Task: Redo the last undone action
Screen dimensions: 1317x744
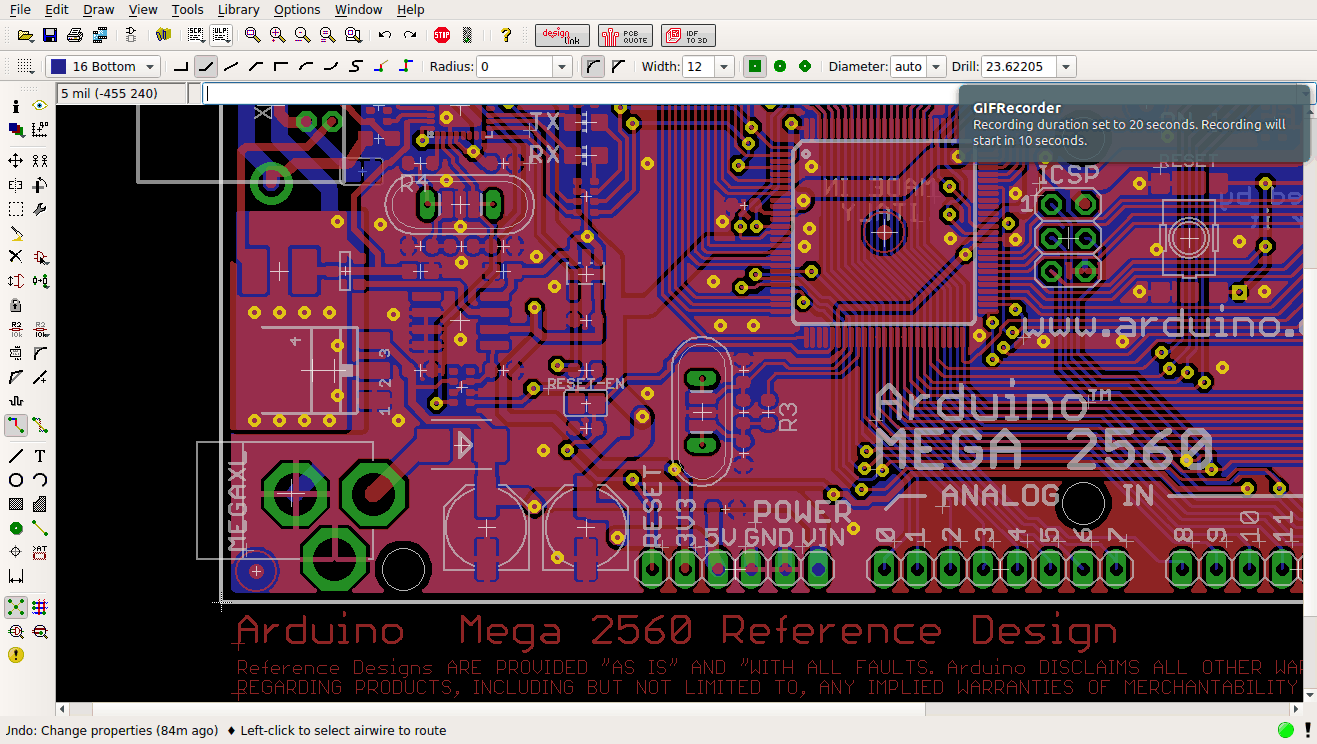Action: (410, 35)
